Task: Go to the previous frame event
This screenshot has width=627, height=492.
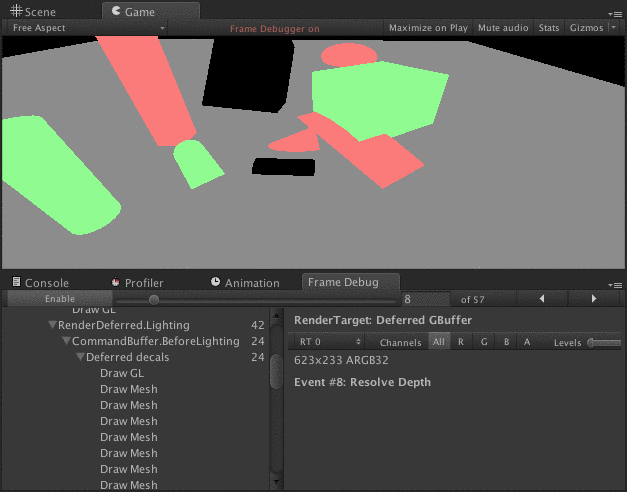Action: (542, 299)
